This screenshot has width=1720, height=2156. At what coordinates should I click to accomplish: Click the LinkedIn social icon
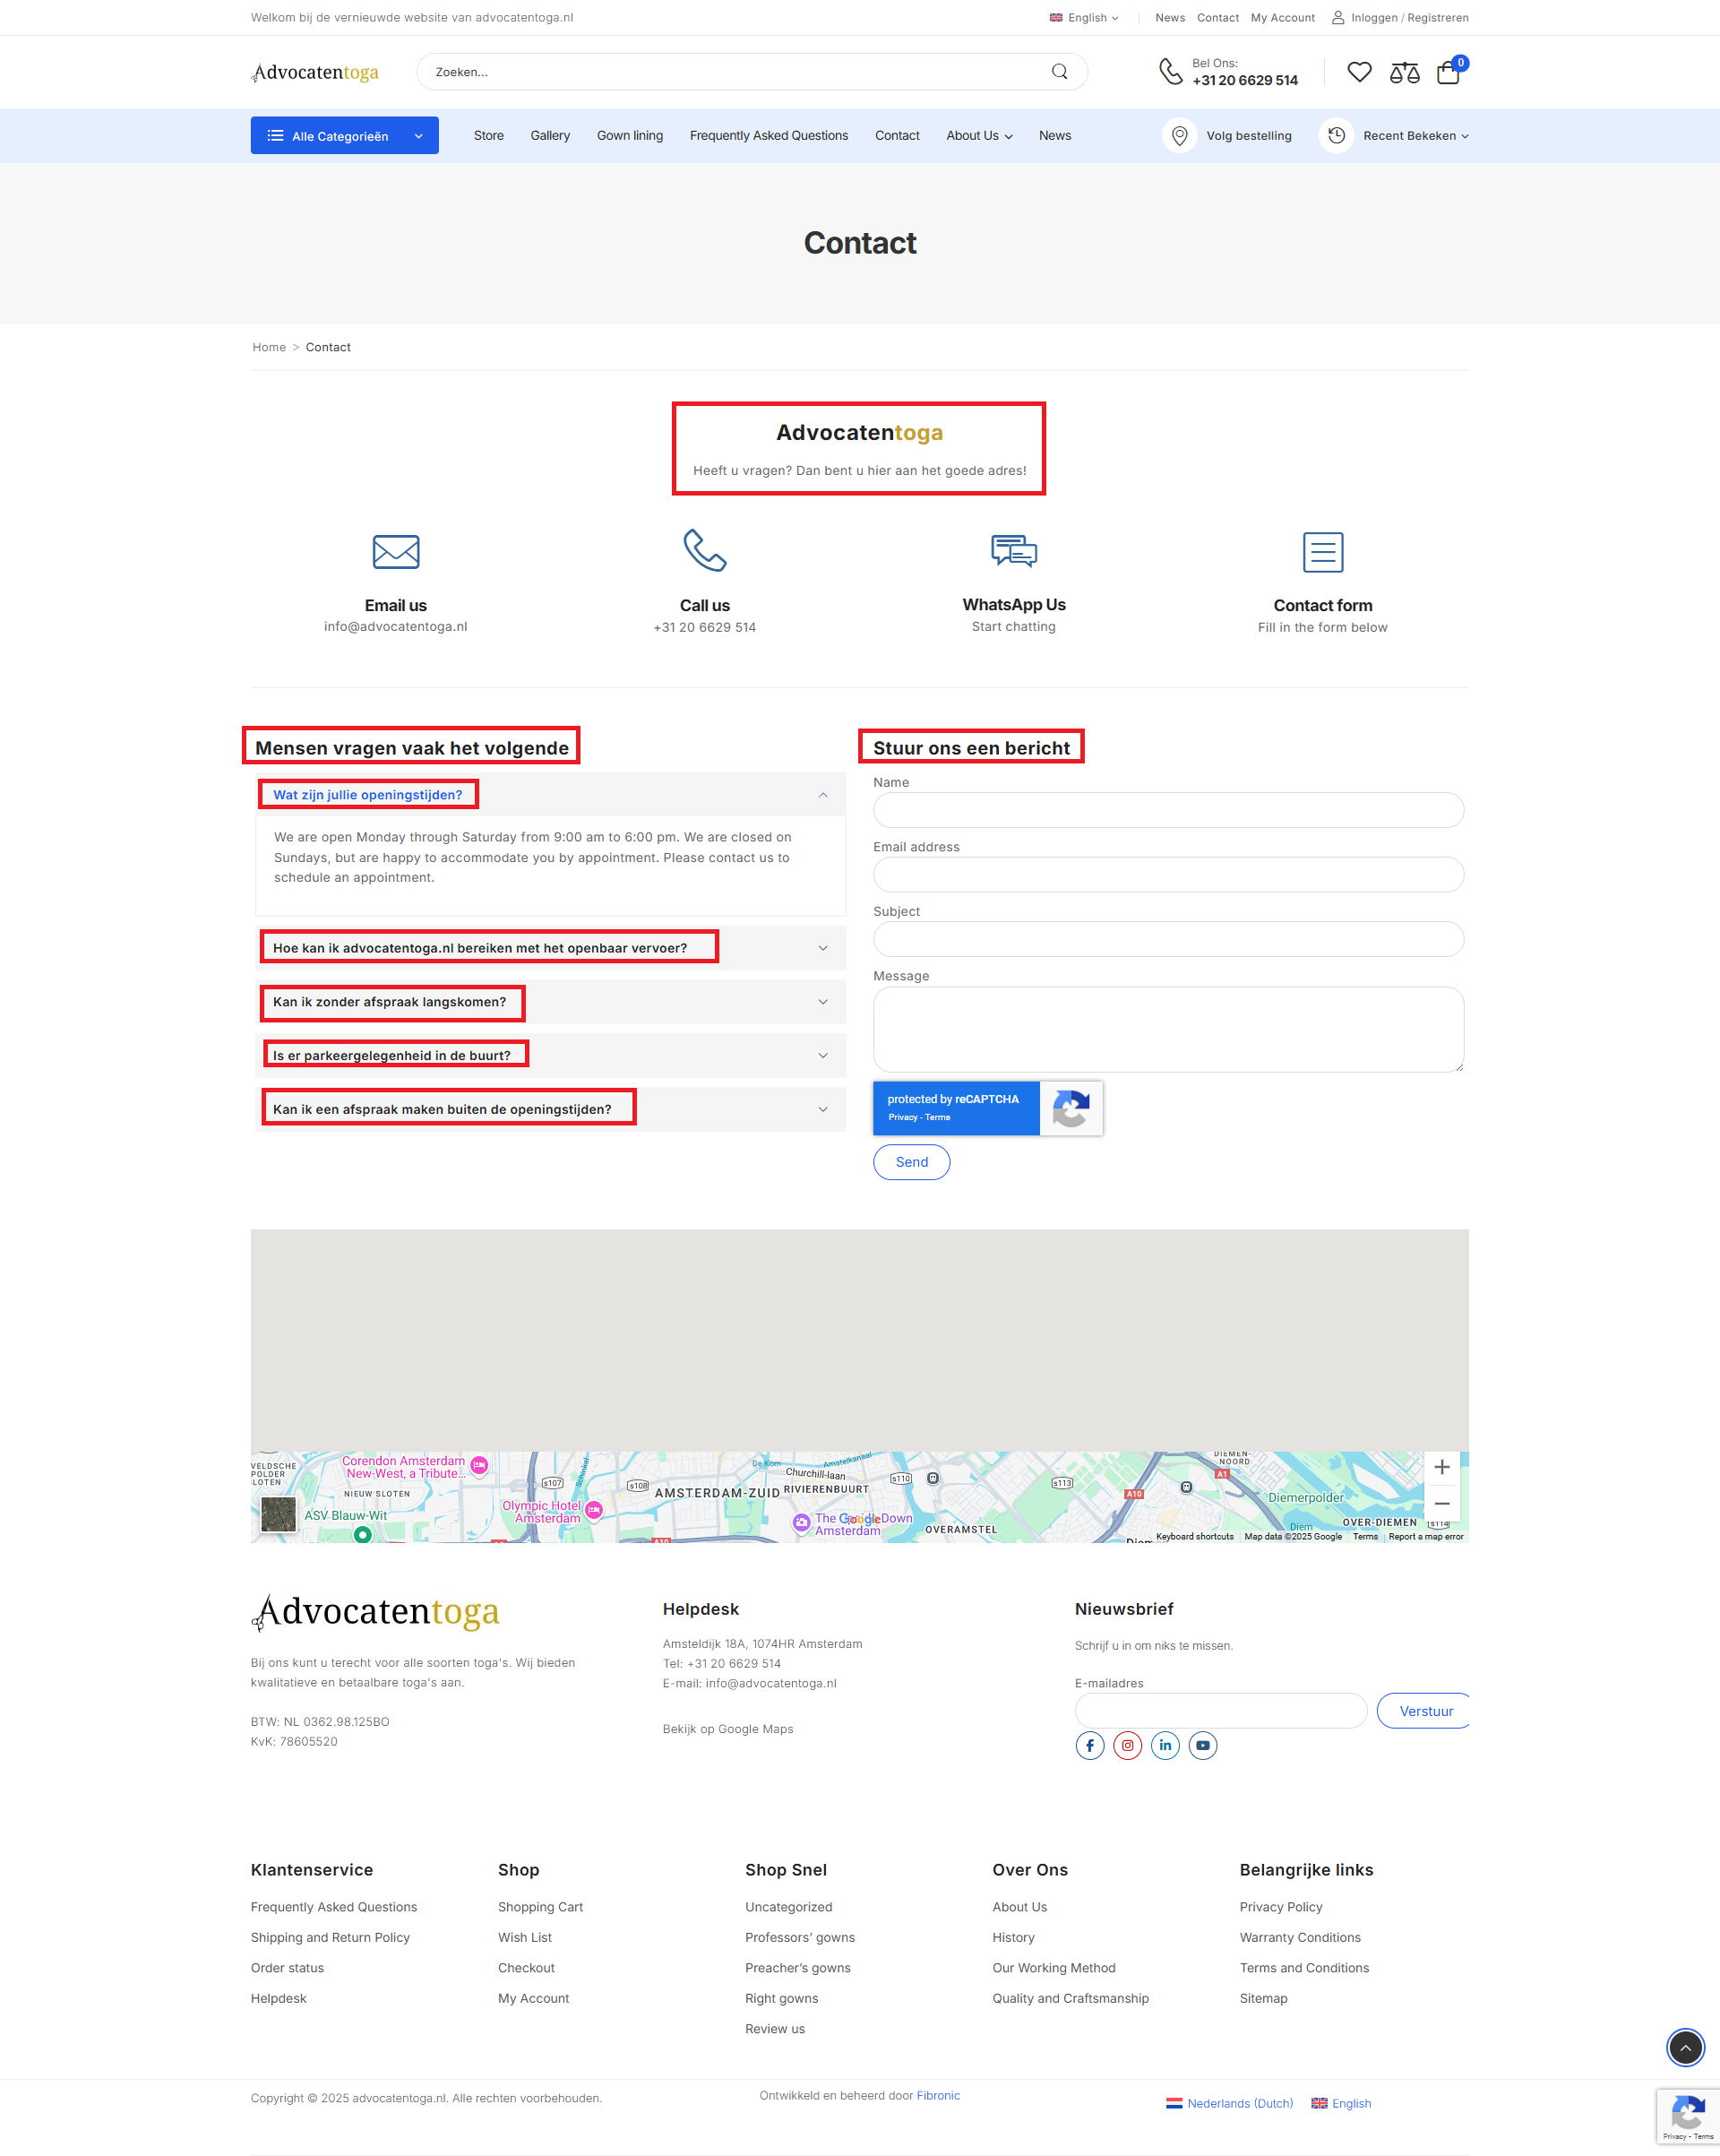click(1165, 1745)
